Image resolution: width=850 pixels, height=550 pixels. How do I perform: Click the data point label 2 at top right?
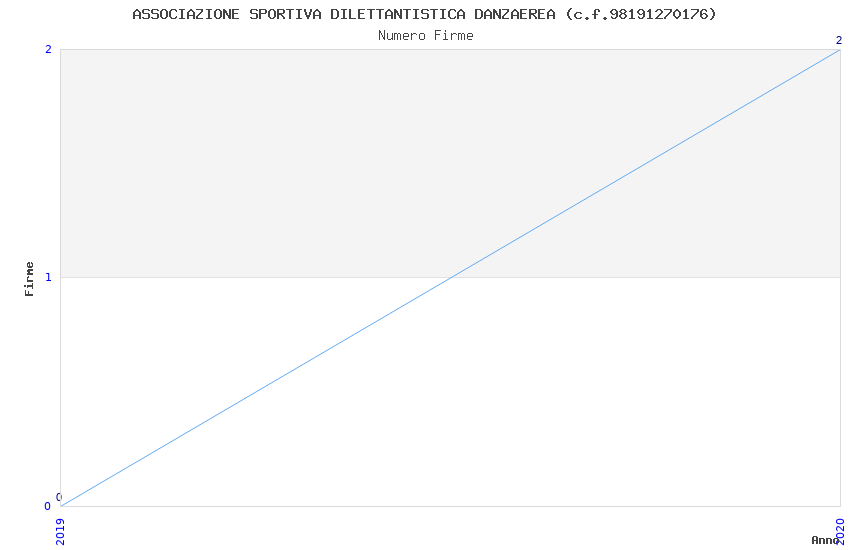839,40
